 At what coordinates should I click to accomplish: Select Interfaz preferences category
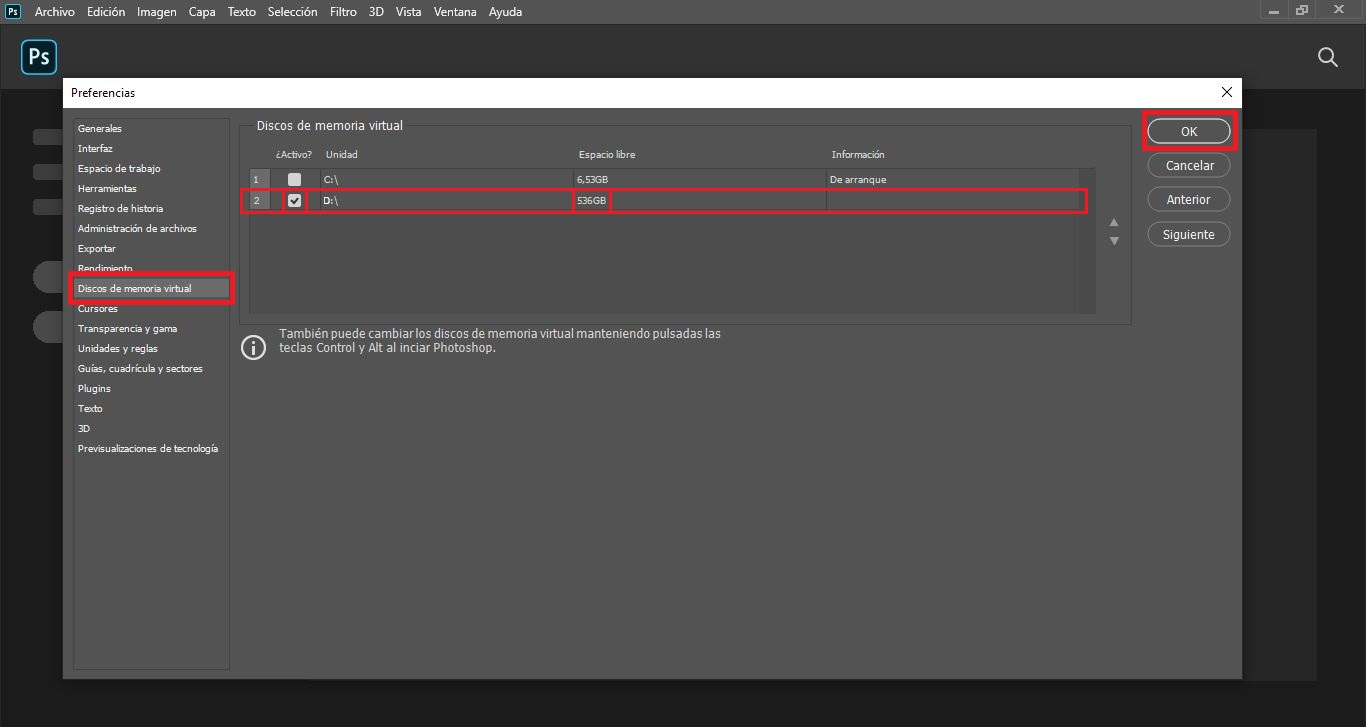click(x=95, y=148)
